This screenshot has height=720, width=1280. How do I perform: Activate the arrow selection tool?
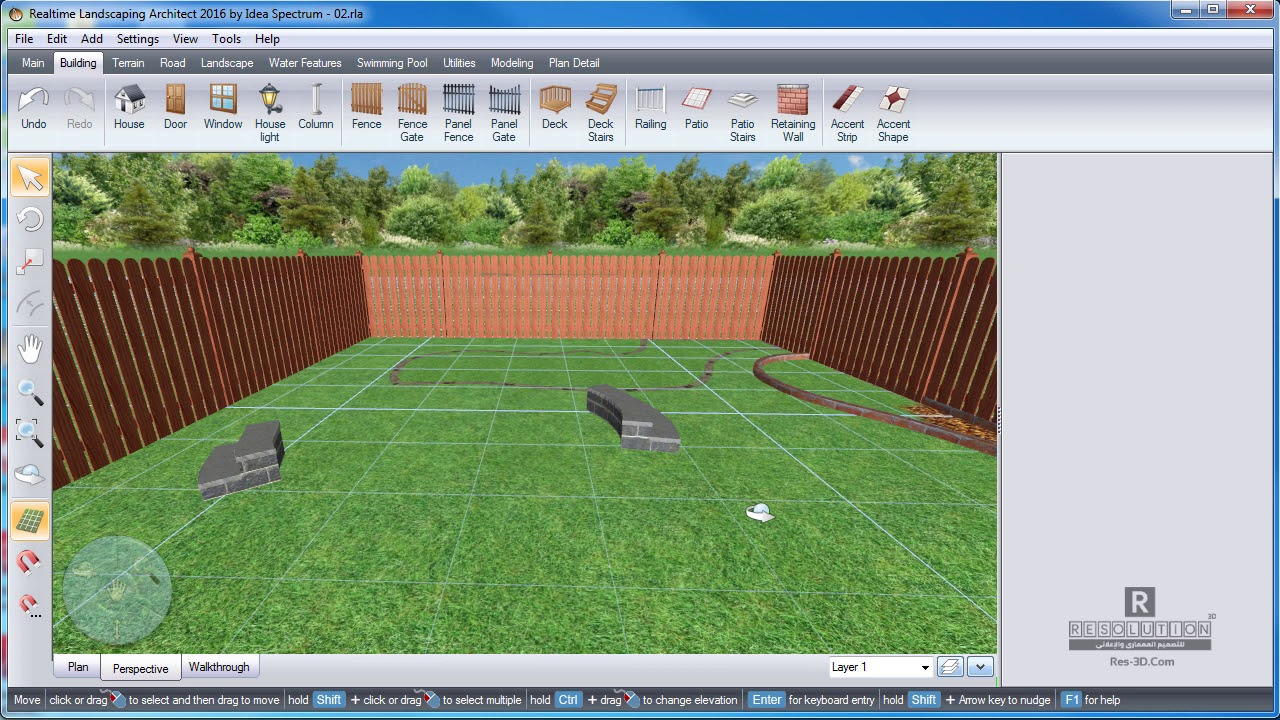(x=30, y=177)
